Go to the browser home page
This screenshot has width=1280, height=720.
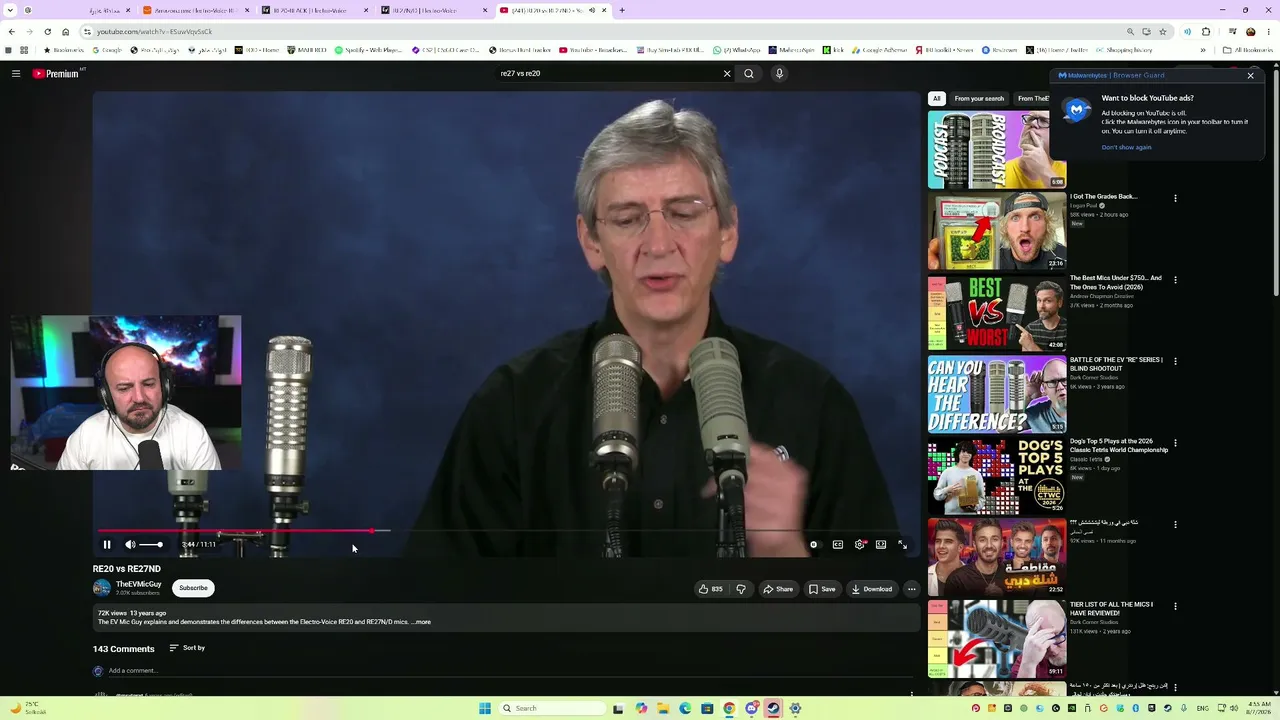pos(66,31)
